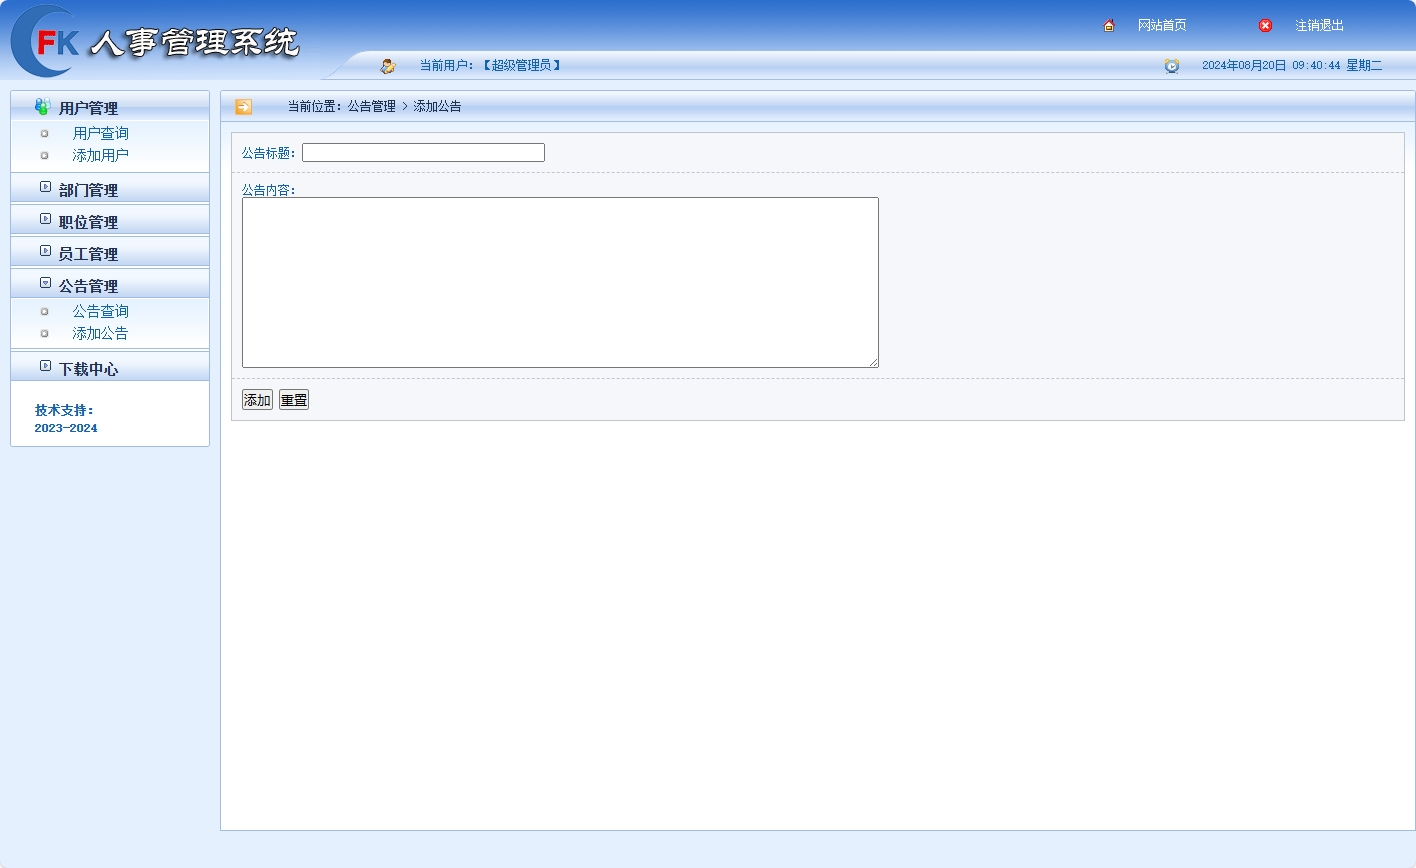Open the 职位管理 menu heading
Image resolution: width=1416 pixels, height=868 pixels.
[88, 222]
